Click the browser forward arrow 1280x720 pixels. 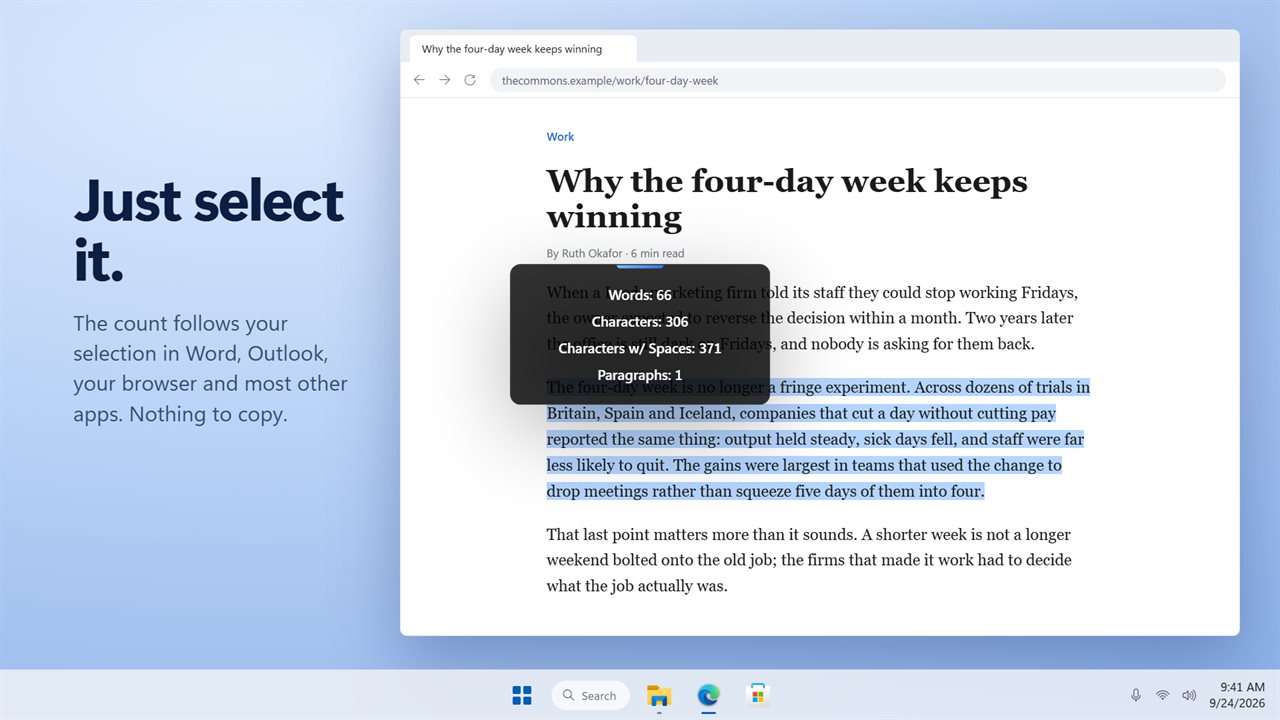pyautogui.click(x=444, y=80)
